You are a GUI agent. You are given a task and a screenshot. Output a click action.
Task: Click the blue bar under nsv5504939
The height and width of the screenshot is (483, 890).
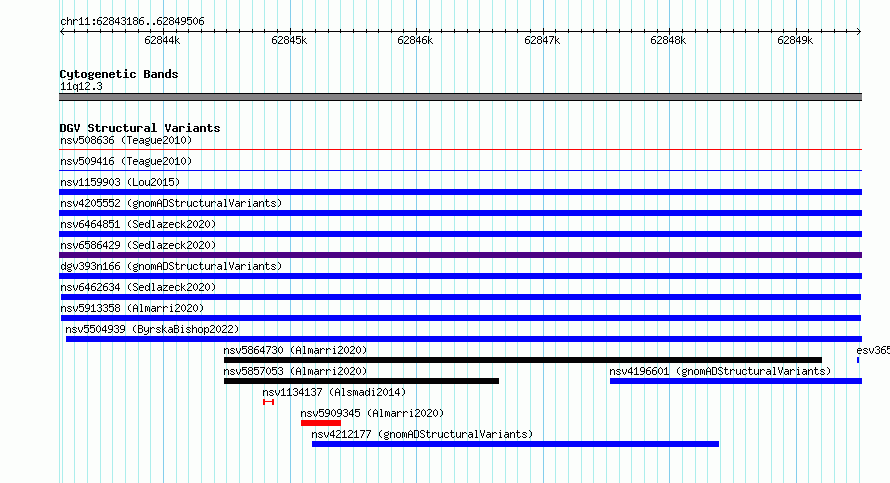point(464,339)
